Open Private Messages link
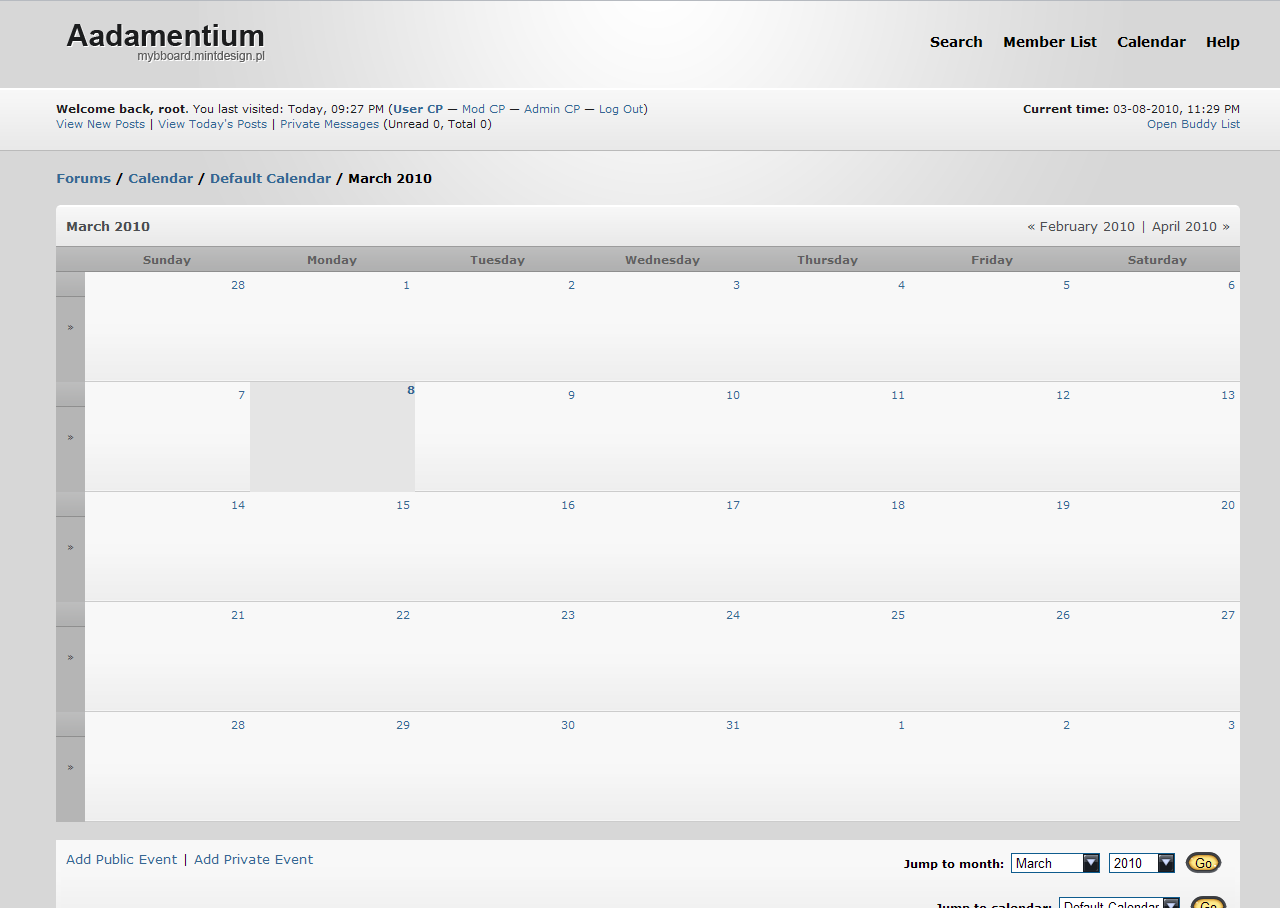 pyautogui.click(x=329, y=124)
